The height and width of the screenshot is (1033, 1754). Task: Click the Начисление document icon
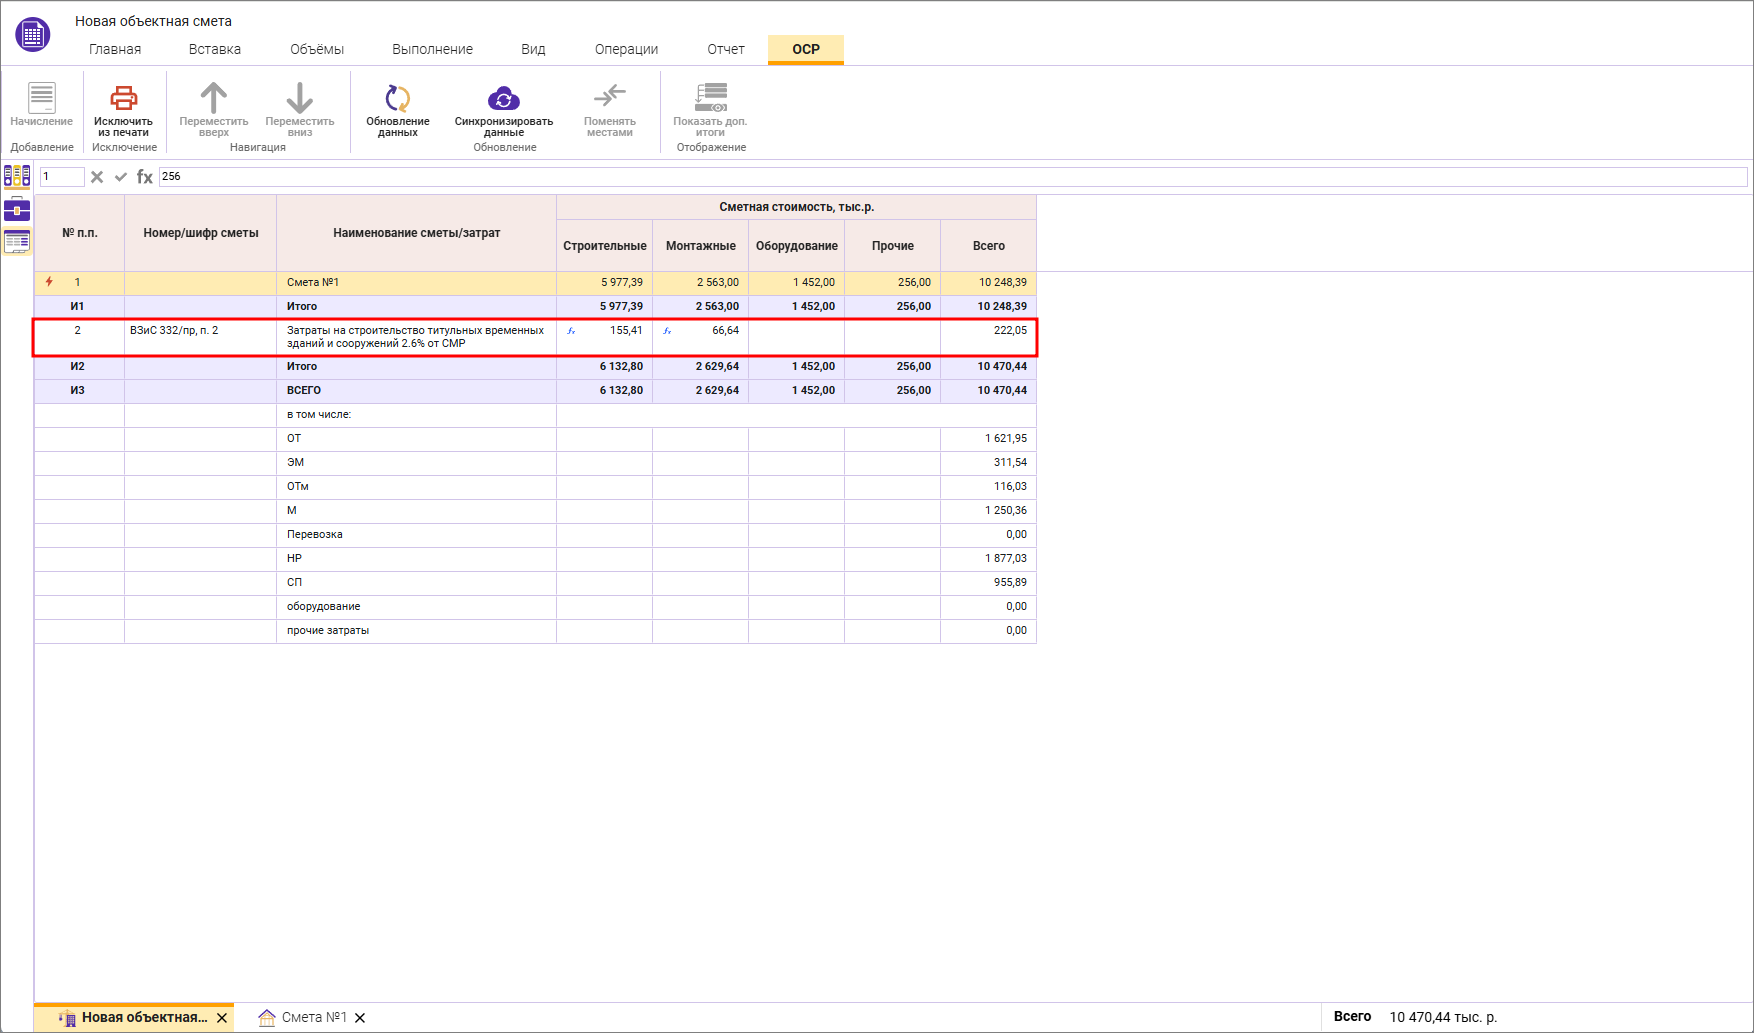pos(41,98)
